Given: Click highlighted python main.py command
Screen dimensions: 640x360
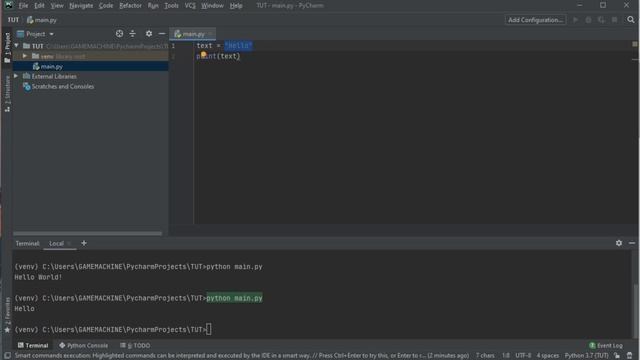Looking at the screenshot, I should (234, 298).
